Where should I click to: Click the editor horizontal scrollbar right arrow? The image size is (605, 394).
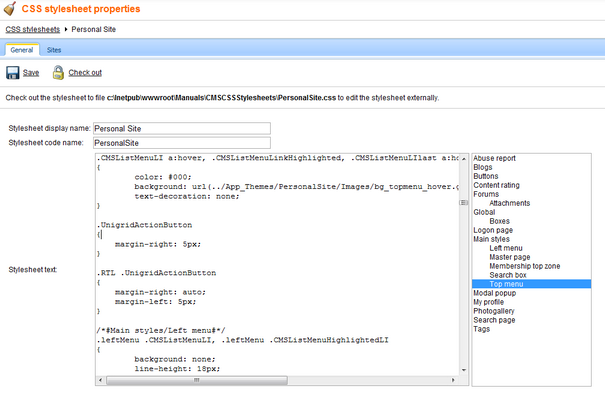tap(453, 380)
